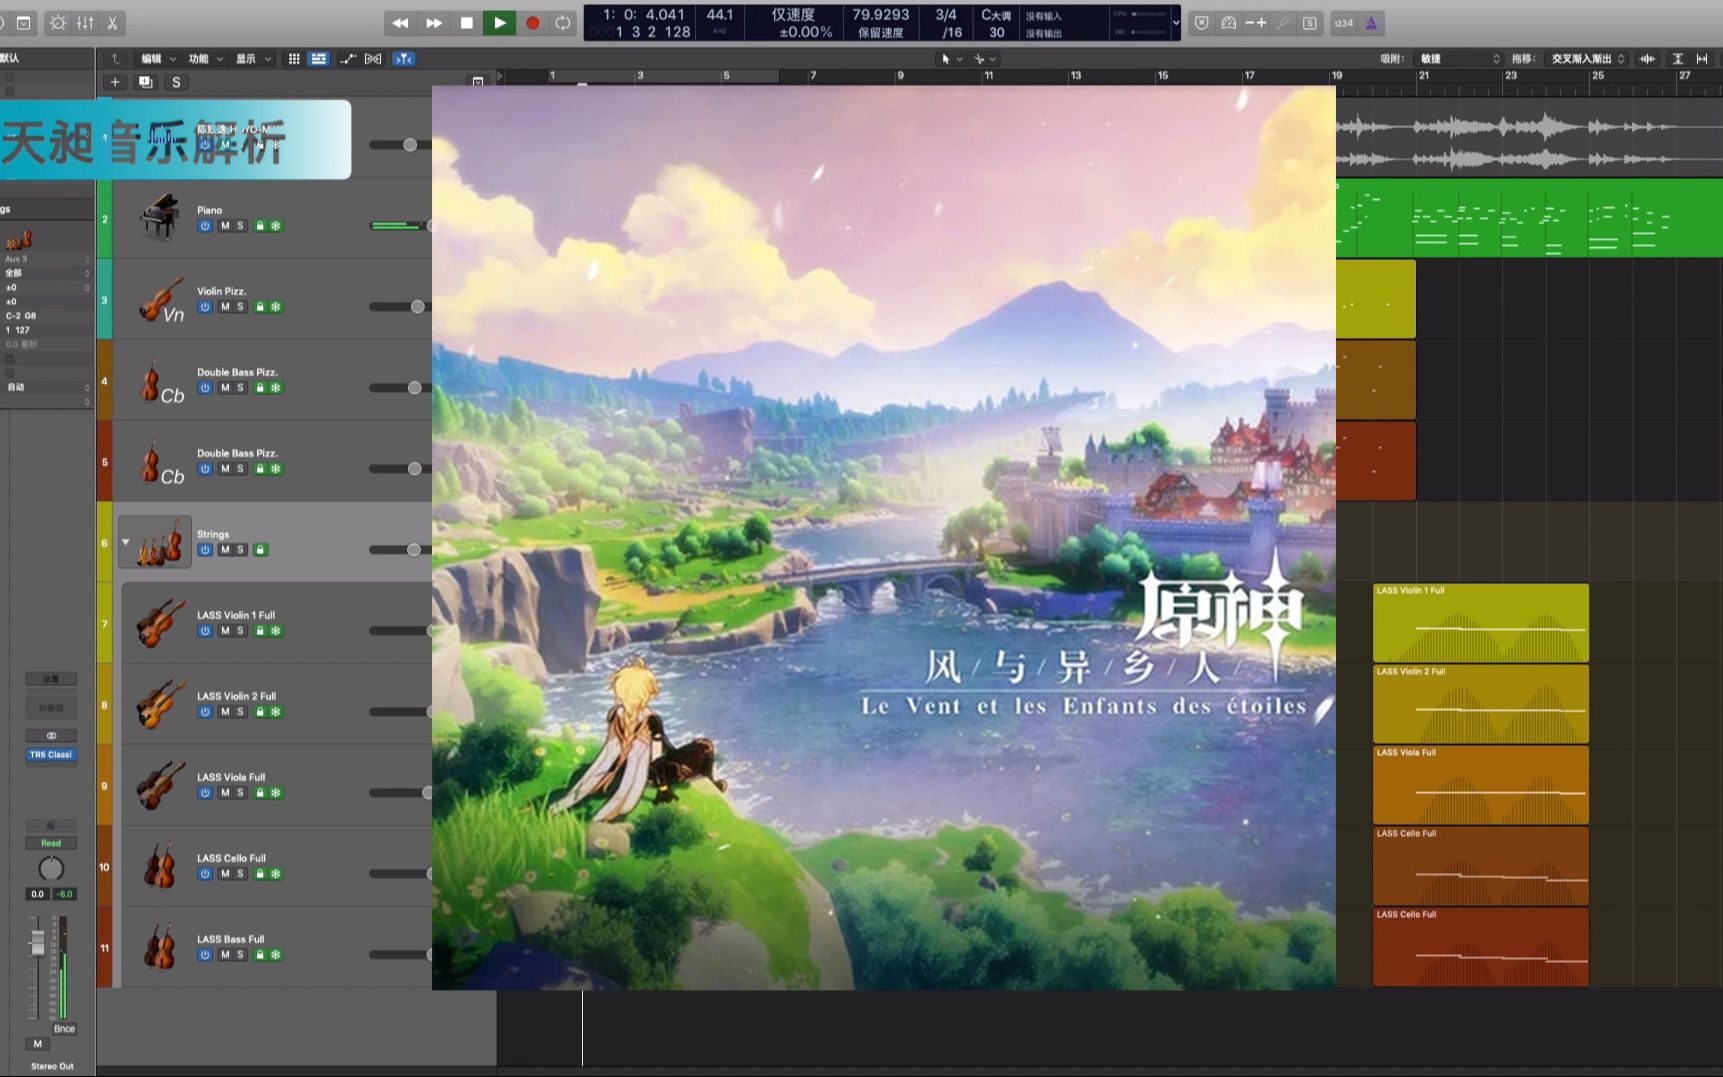This screenshot has width=1723, height=1077.
Task: Open the pointer tool dropdown
Action: (x=951, y=59)
